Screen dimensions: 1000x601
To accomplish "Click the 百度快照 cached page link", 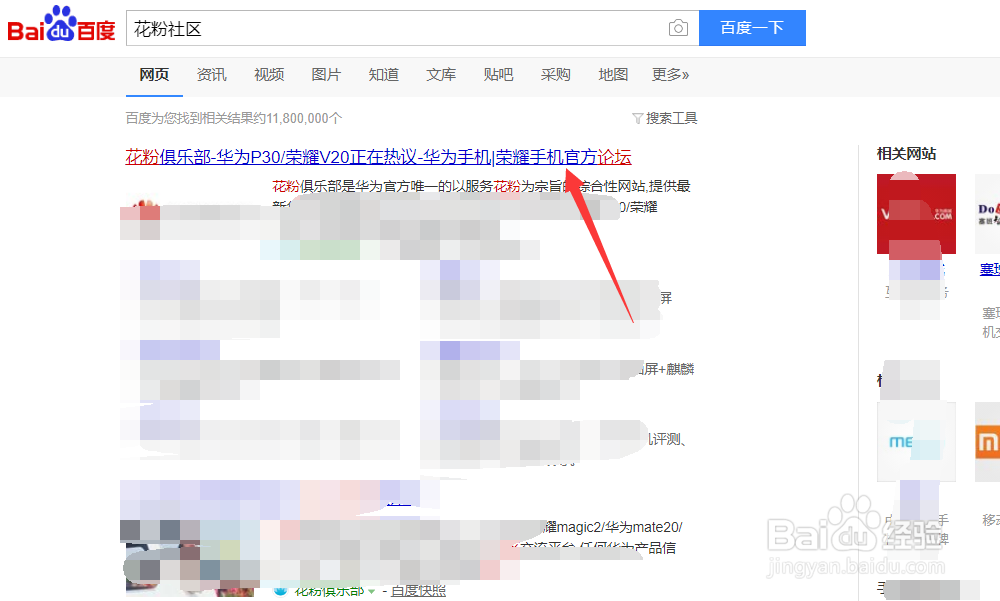I will click(x=418, y=592).
